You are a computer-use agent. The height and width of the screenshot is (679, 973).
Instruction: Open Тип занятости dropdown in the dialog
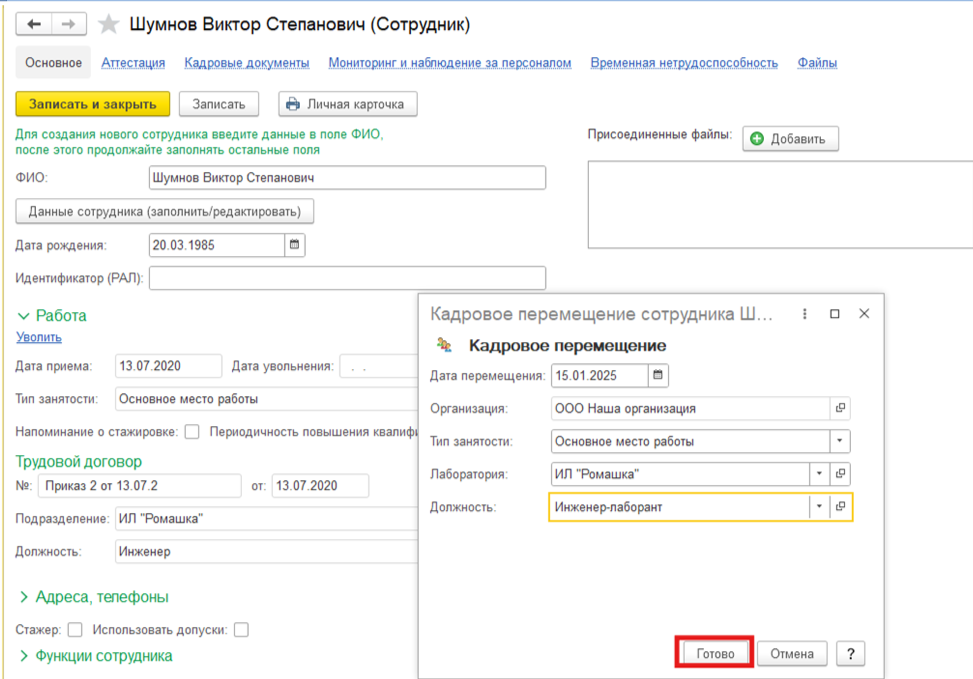coord(840,441)
